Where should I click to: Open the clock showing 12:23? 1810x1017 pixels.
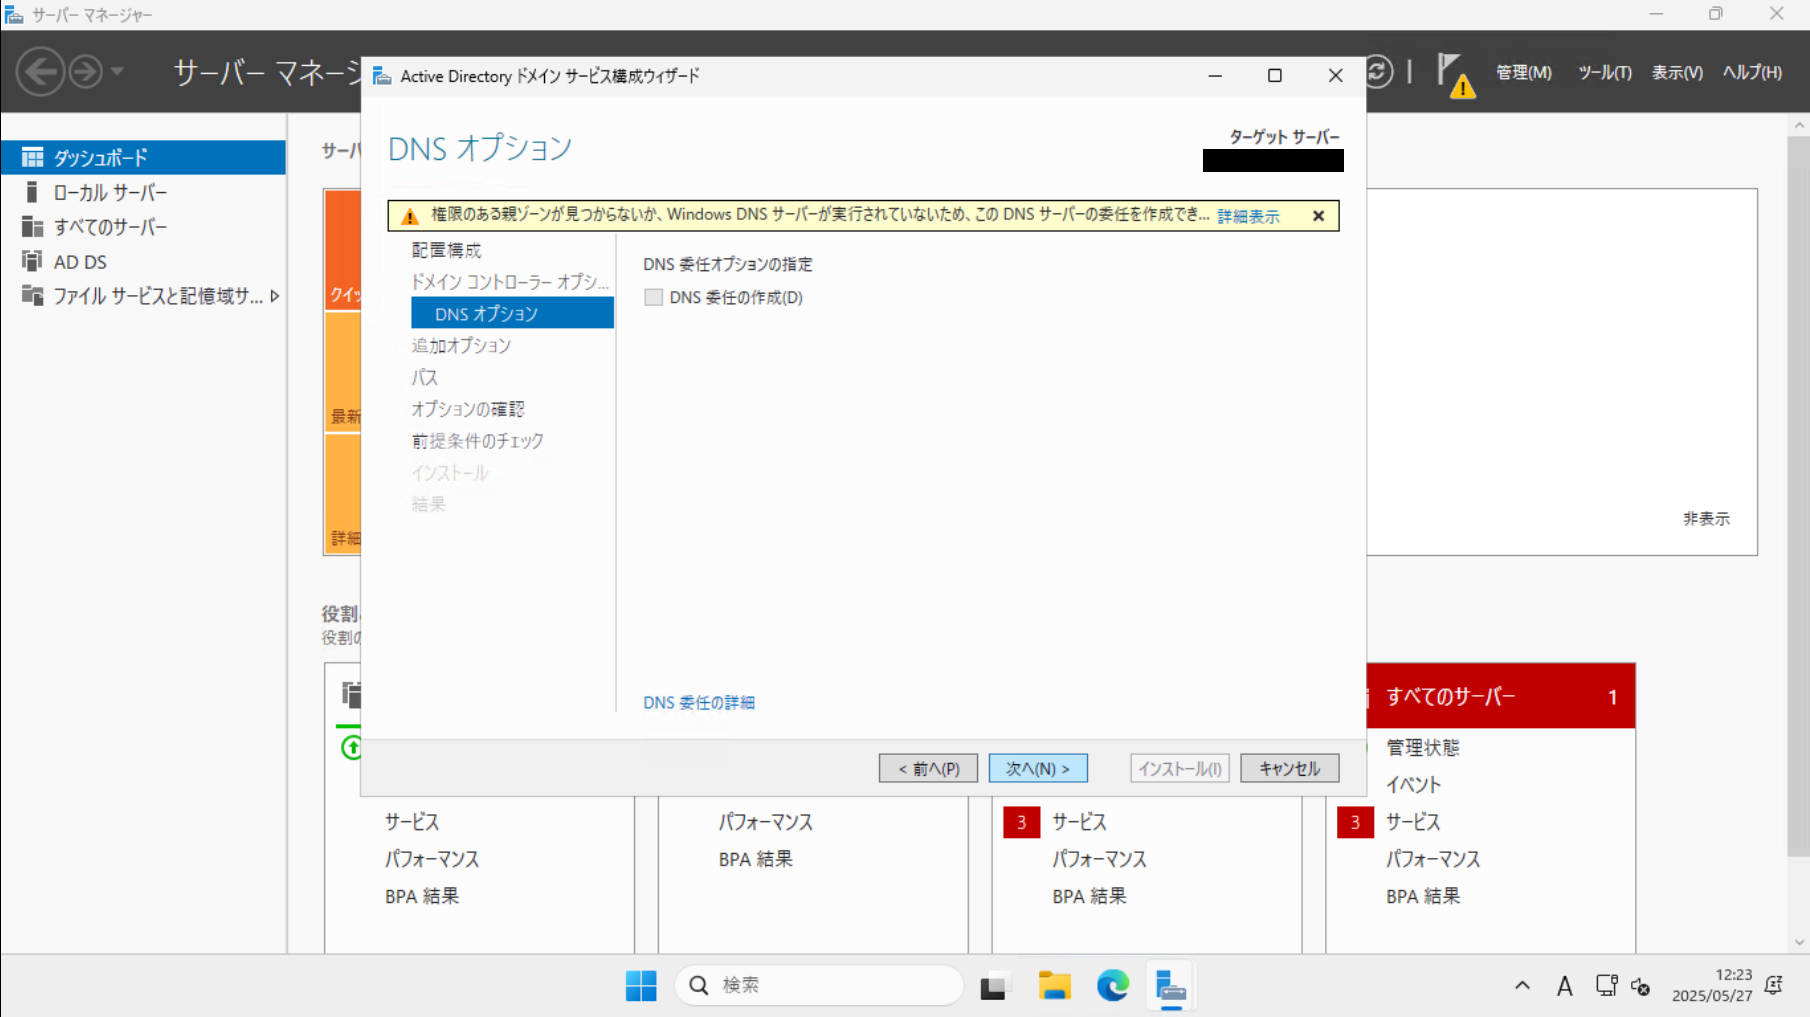(x=1712, y=986)
